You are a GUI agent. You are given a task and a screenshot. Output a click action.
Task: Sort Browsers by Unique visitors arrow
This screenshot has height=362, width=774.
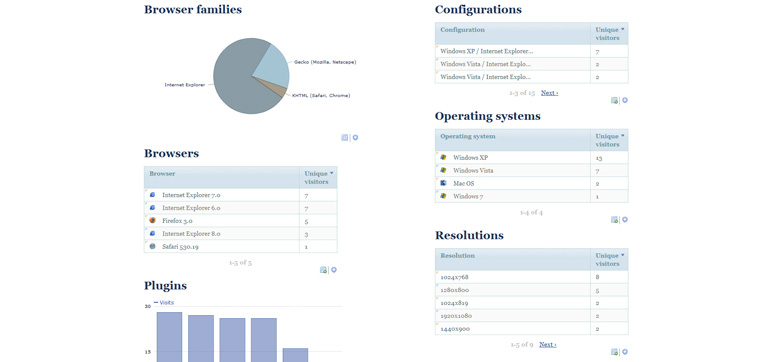(331, 173)
